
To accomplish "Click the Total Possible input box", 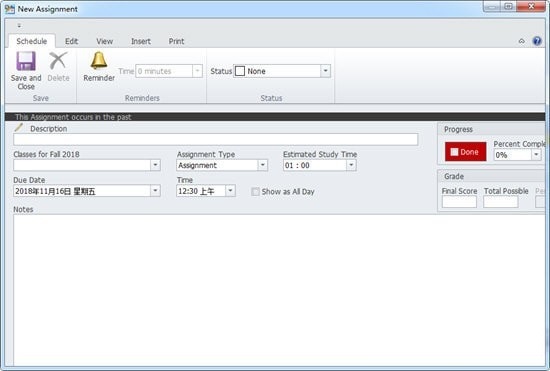I will pyautogui.click(x=501, y=202).
